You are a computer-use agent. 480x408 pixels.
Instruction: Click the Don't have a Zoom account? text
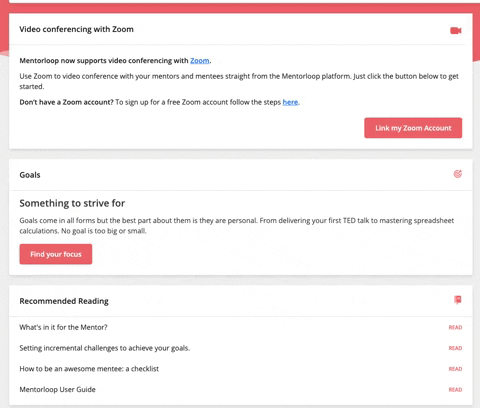pyautogui.click(x=66, y=102)
